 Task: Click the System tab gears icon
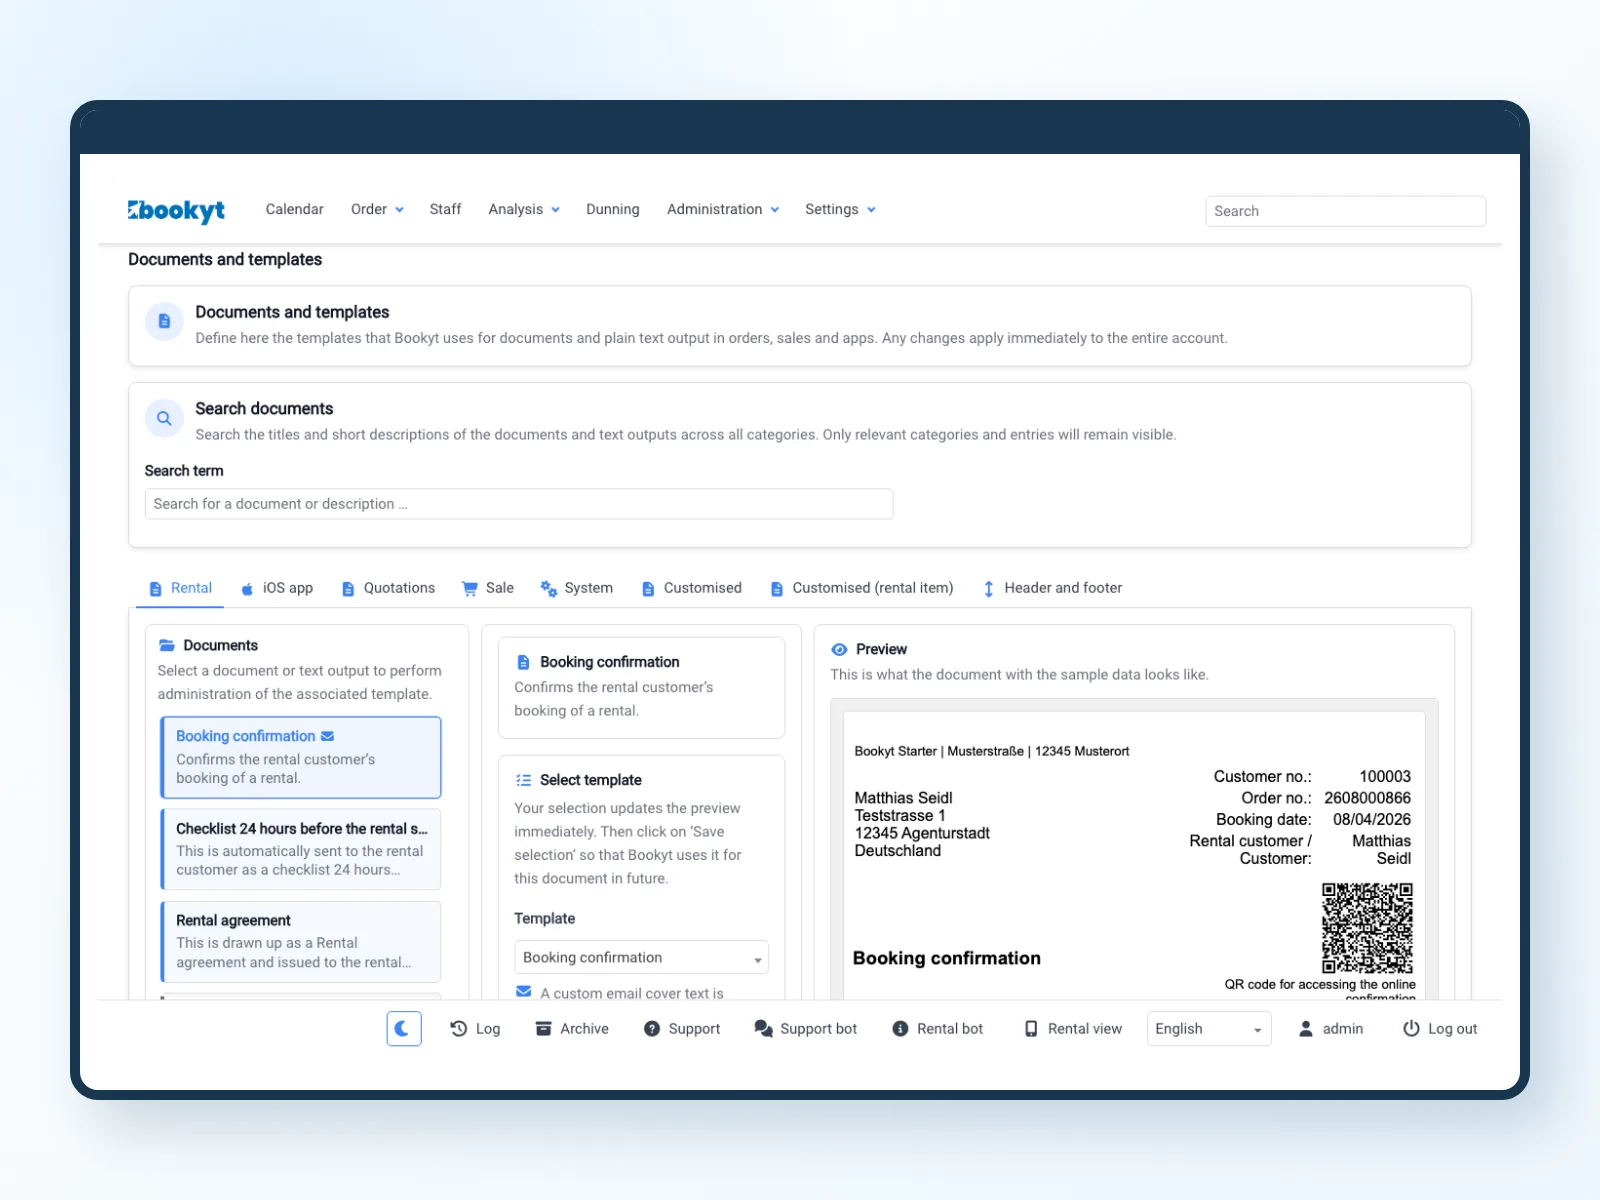click(548, 589)
